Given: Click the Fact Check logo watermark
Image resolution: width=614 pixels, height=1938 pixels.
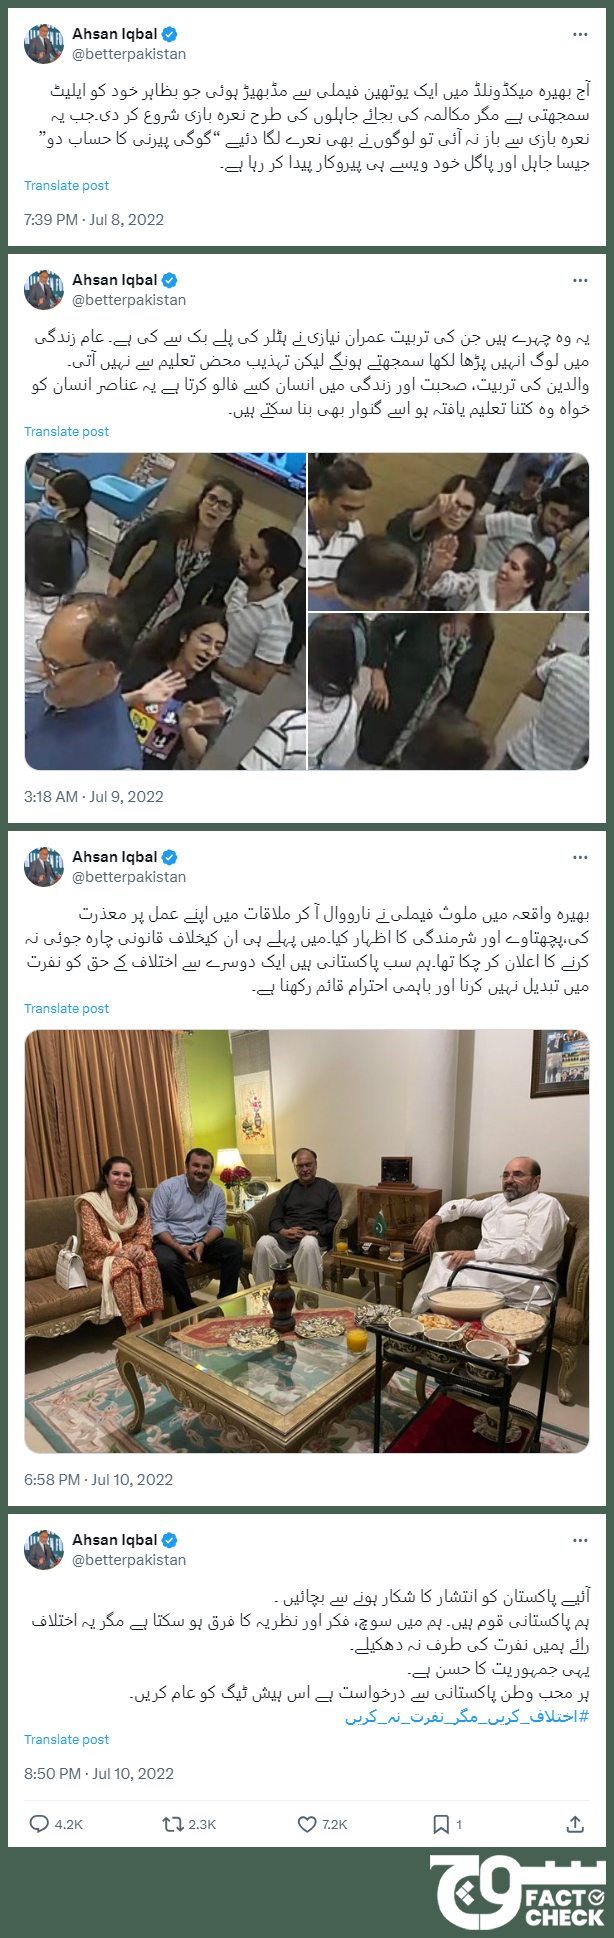Looking at the screenshot, I should point(518,1890).
